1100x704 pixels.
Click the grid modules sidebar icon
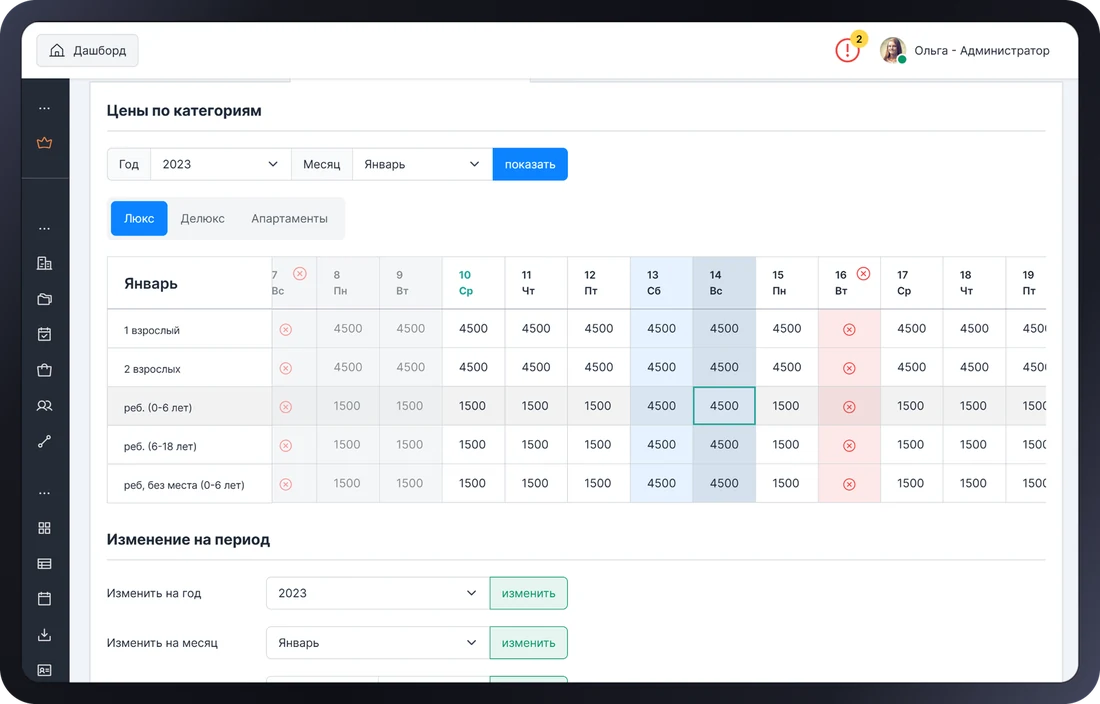tap(44, 528)
